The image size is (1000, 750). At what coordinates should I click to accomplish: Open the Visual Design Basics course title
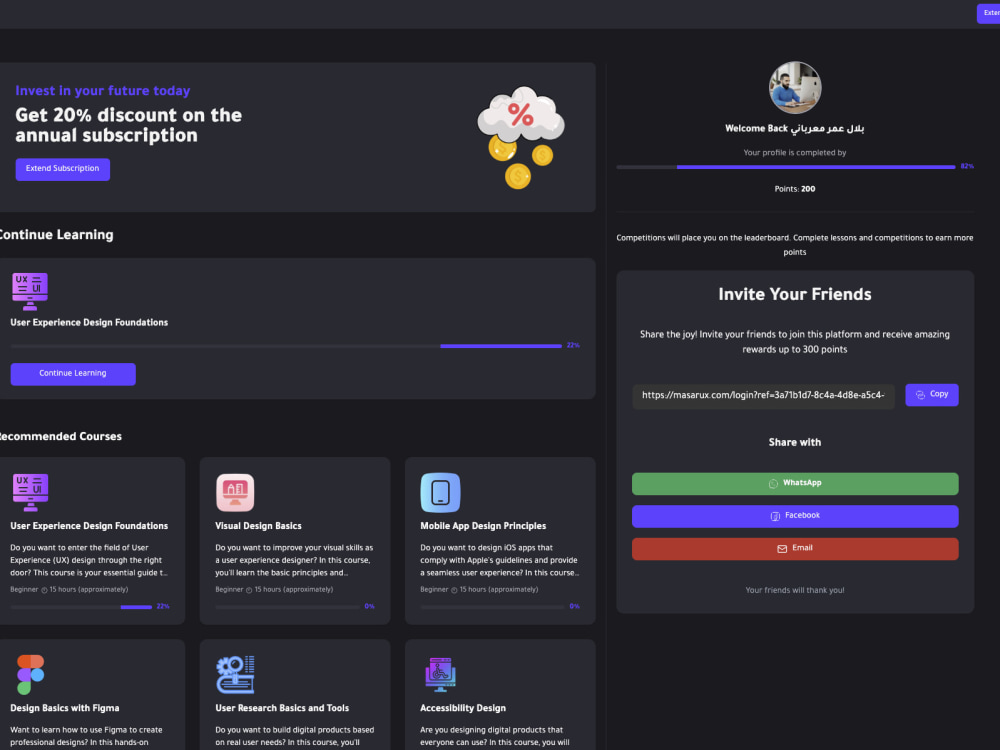258,526
